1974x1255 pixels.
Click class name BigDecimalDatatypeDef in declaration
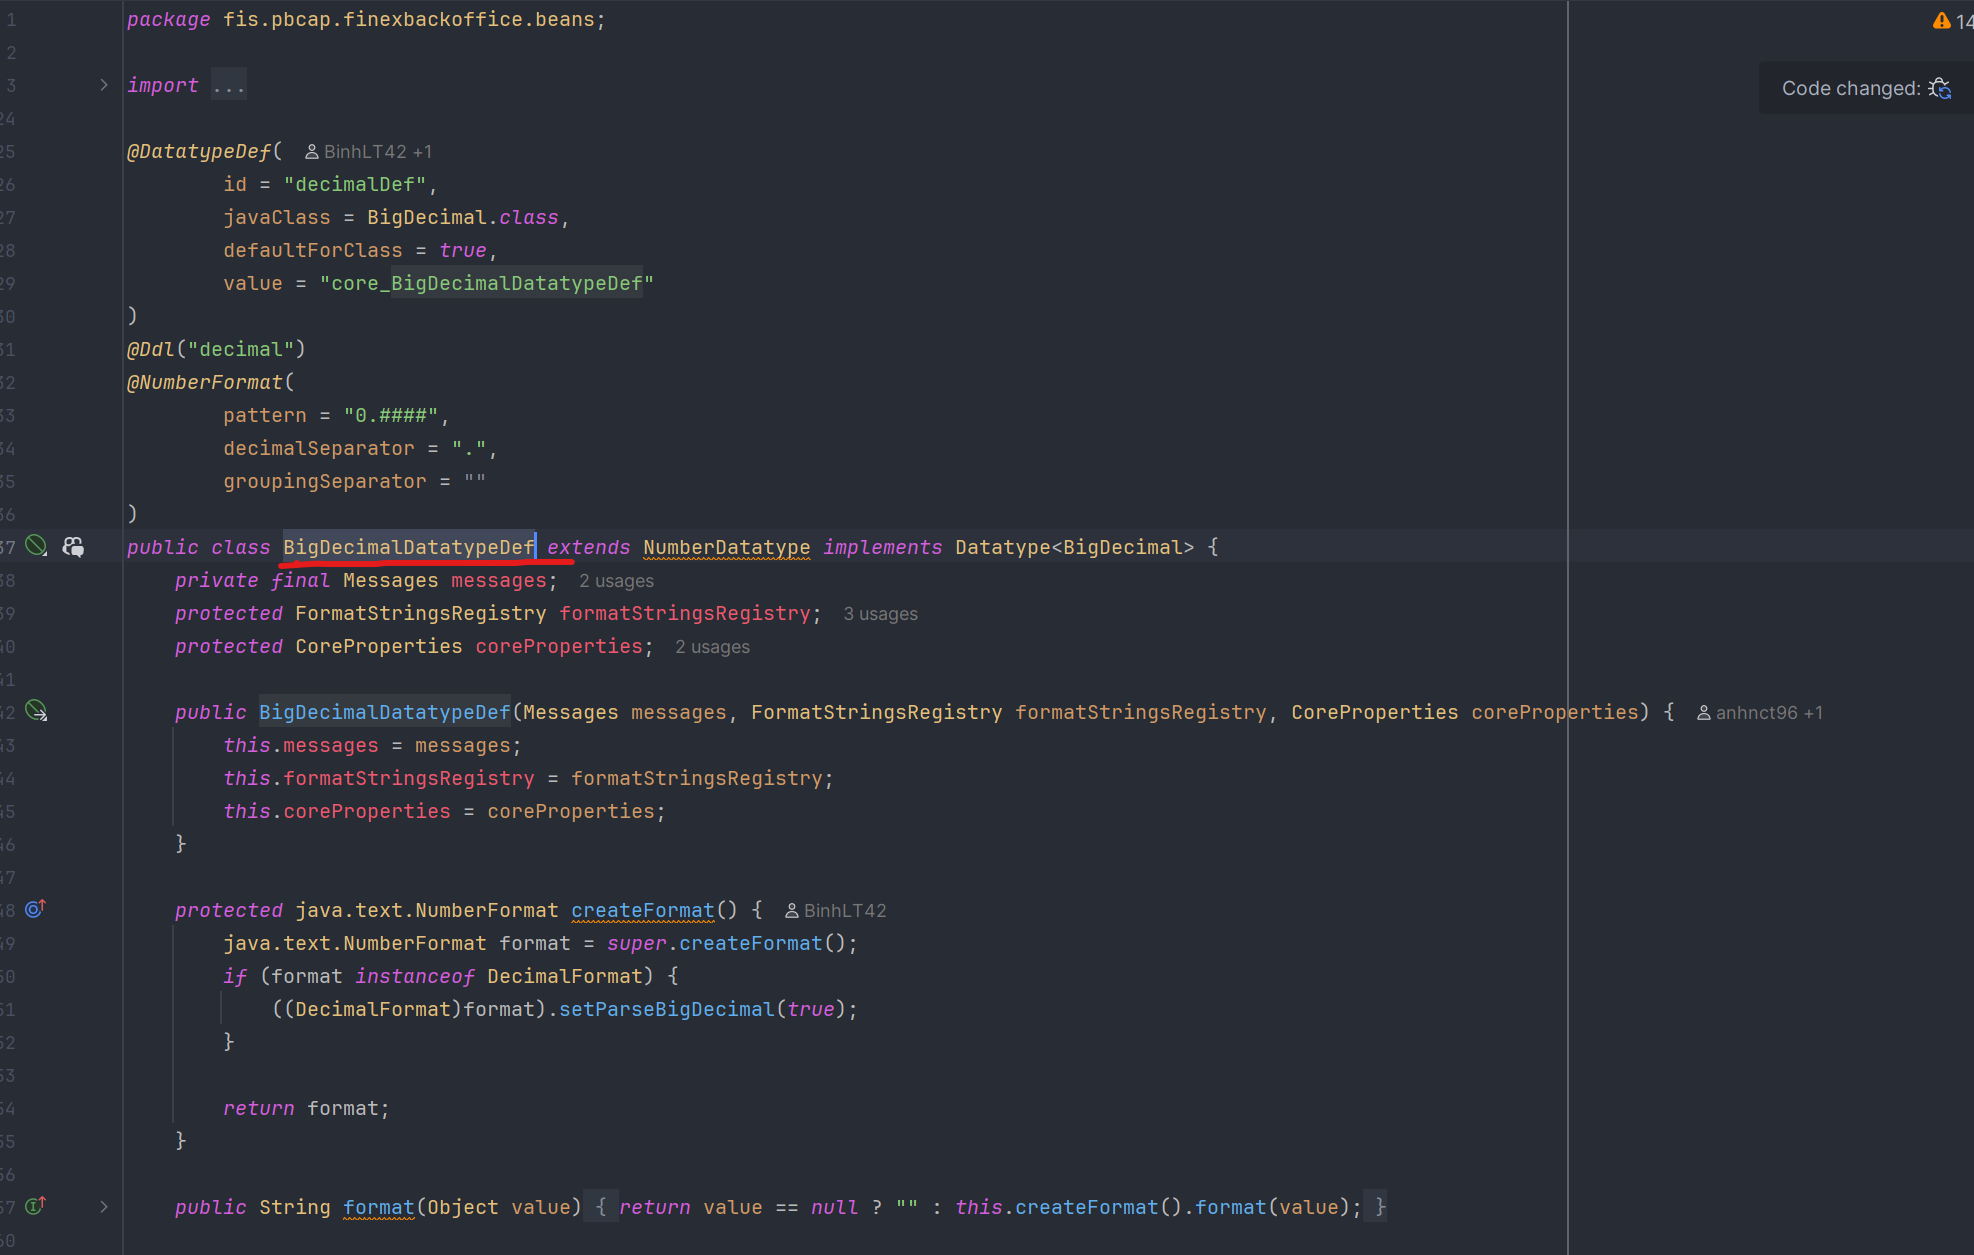point(409,547)
